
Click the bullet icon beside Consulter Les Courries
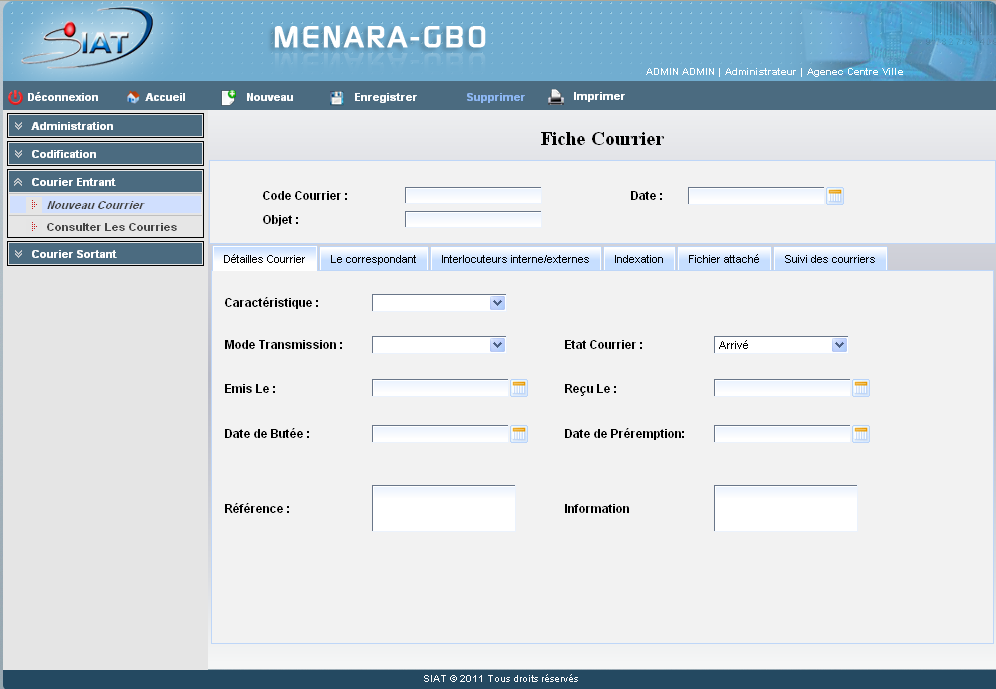click(34, 227)
